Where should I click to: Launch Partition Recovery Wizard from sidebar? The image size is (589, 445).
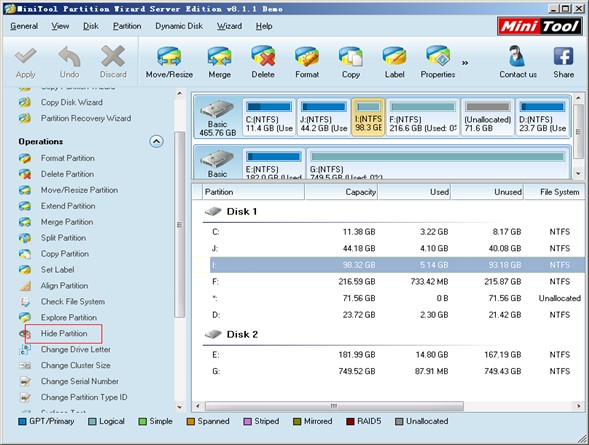(x=86, y=118)
